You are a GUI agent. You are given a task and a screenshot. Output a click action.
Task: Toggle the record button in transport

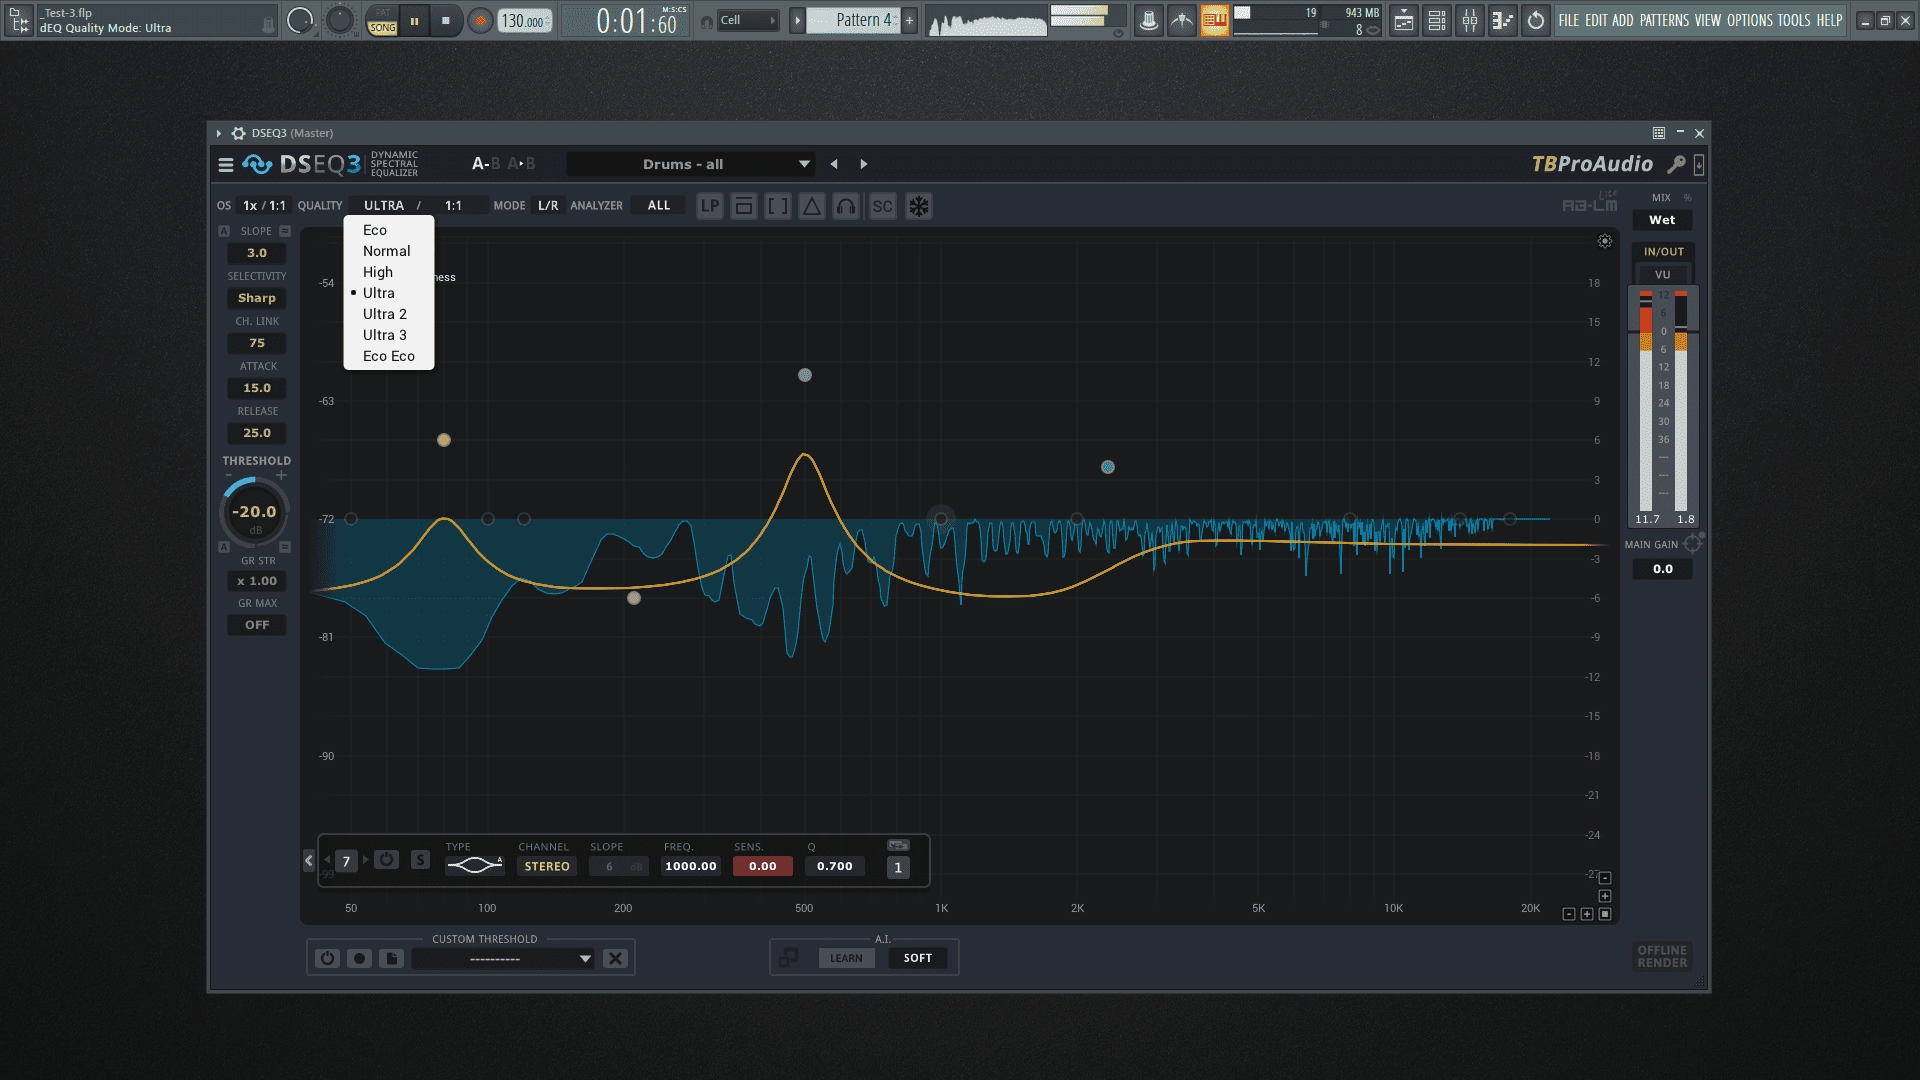click(480, 20)
